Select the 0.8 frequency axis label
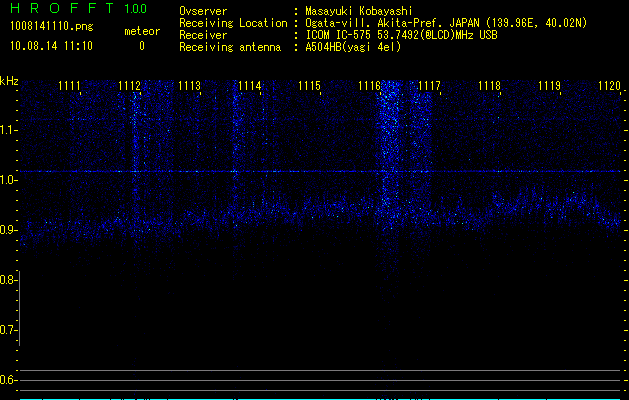Screen dimensions: 629x400 click(7, 280)
